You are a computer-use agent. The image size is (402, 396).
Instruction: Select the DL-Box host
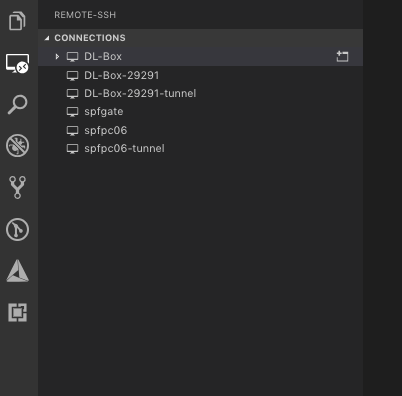[x=200, y=57]
